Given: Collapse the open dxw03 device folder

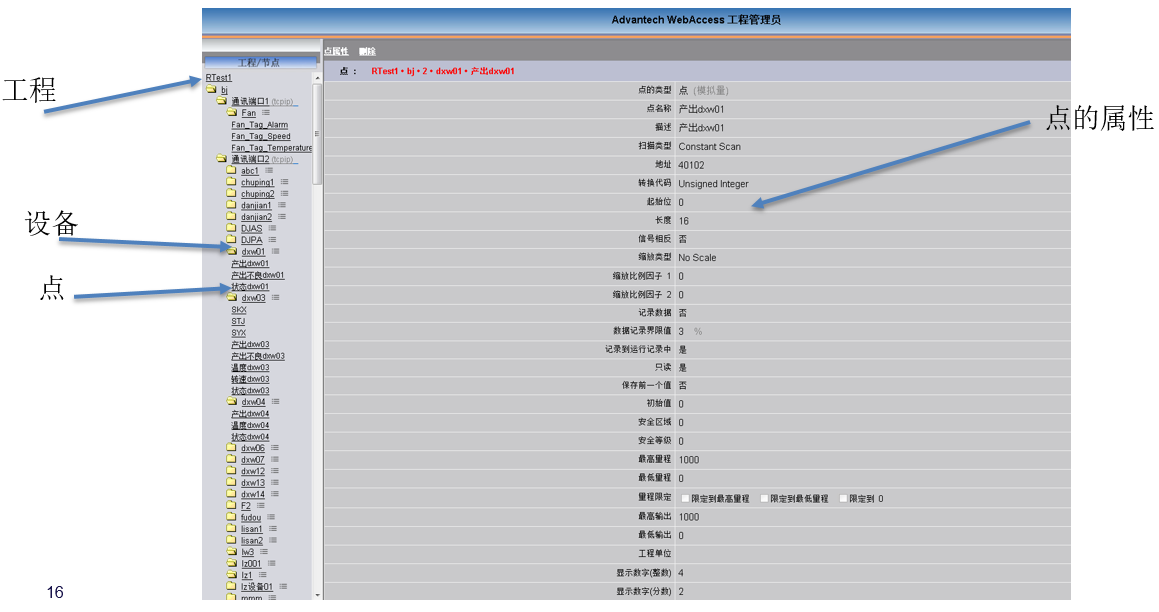Looking at the screenshot, I should coord(231,298).
